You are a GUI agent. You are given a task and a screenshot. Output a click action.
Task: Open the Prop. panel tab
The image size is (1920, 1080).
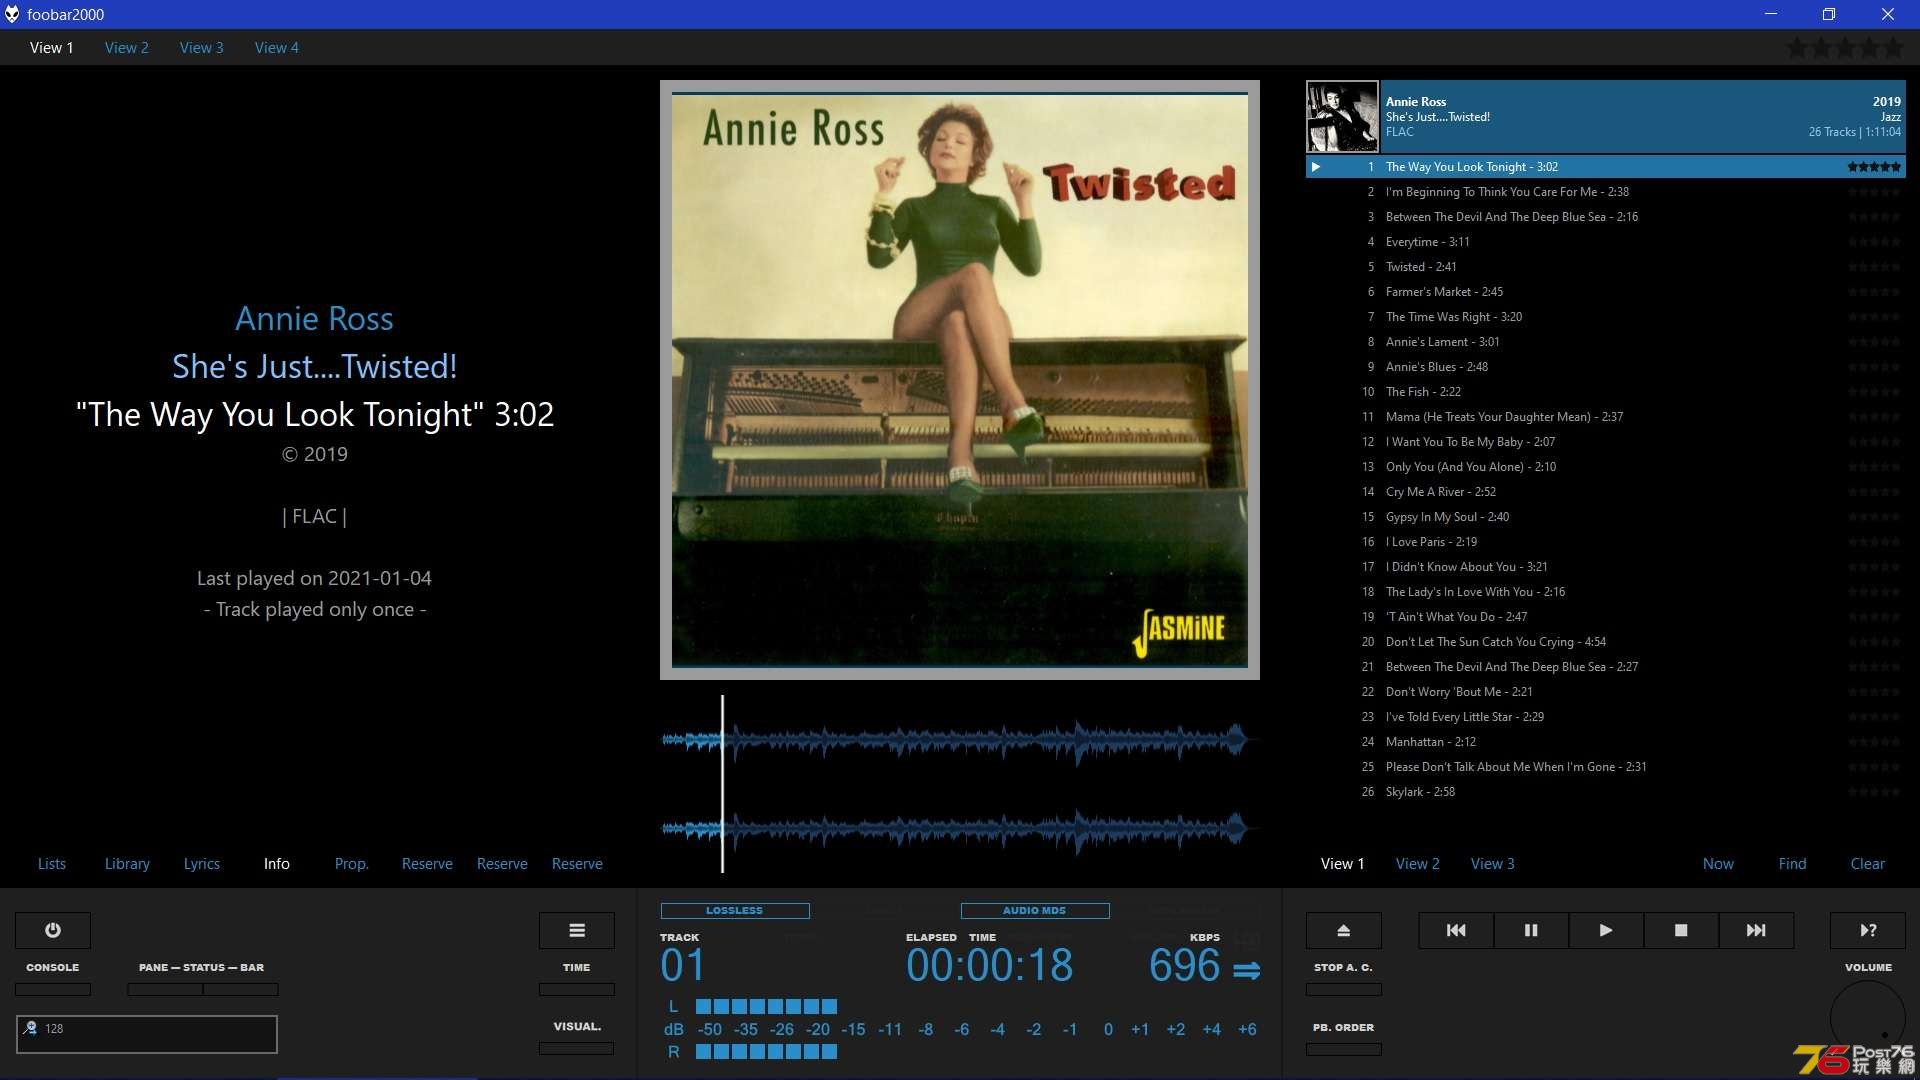tap(352, 863)
